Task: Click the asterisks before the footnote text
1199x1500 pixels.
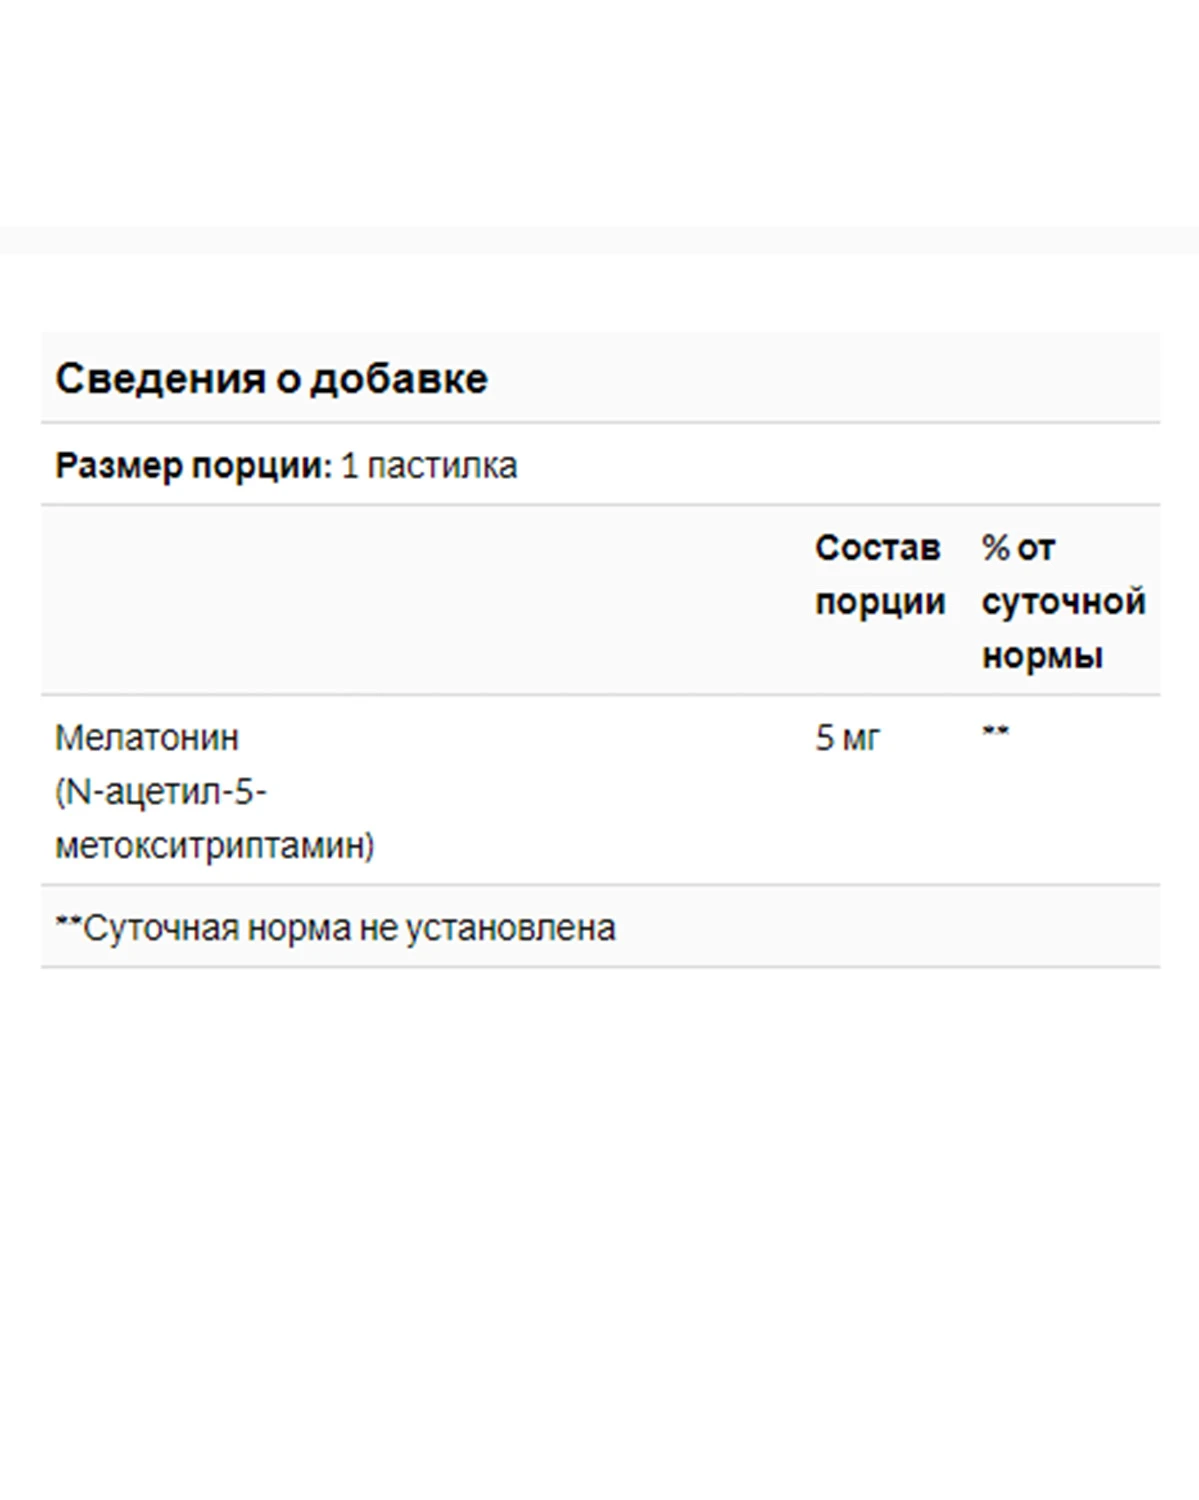Action: point(68,923)
